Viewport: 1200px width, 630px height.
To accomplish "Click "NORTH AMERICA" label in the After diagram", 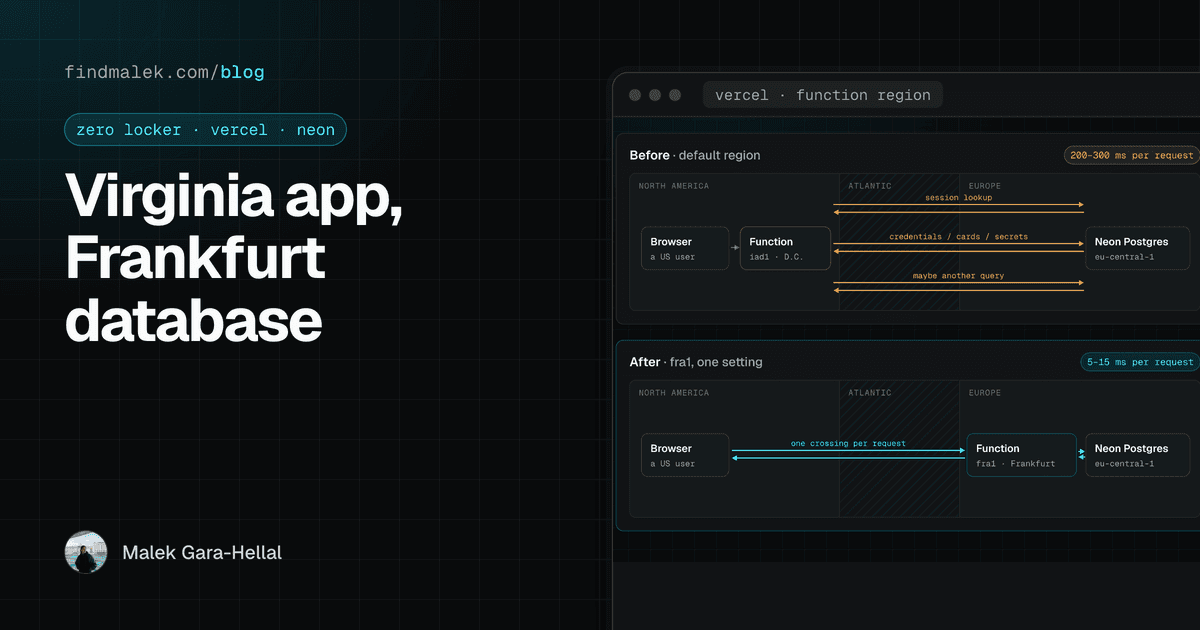I will [x=674, y=393].
